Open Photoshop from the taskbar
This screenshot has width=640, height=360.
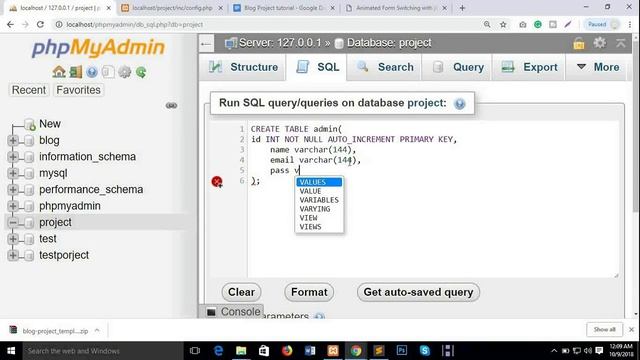click(402, 351)
